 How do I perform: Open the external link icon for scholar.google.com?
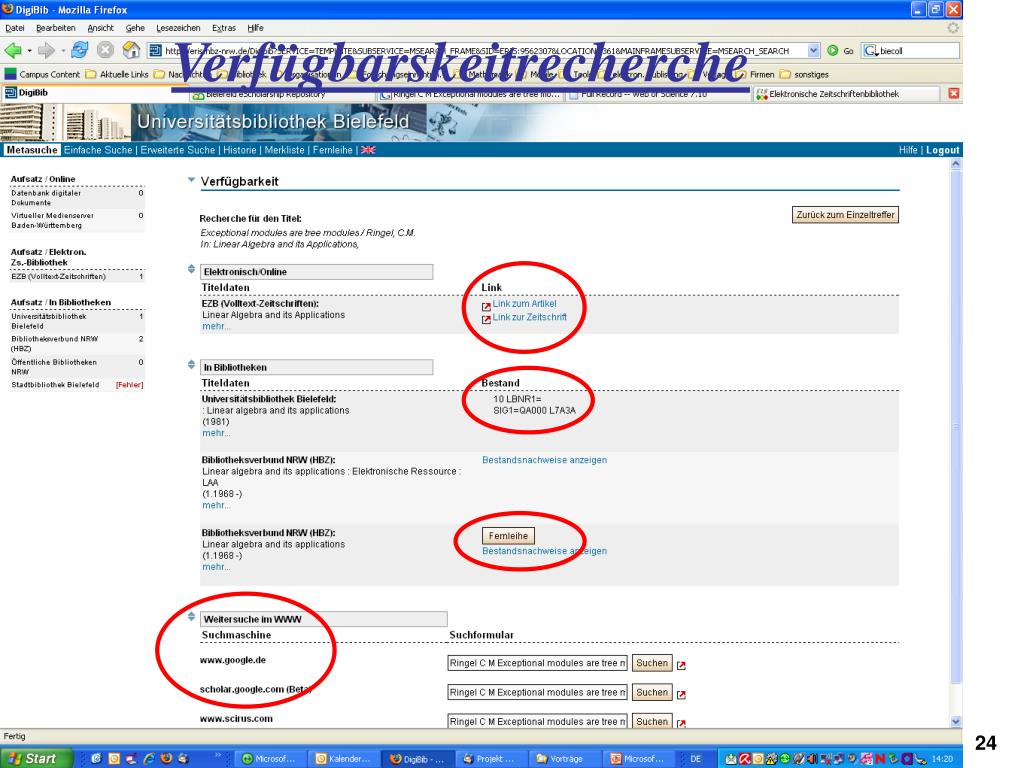click(x=681, y=695)
